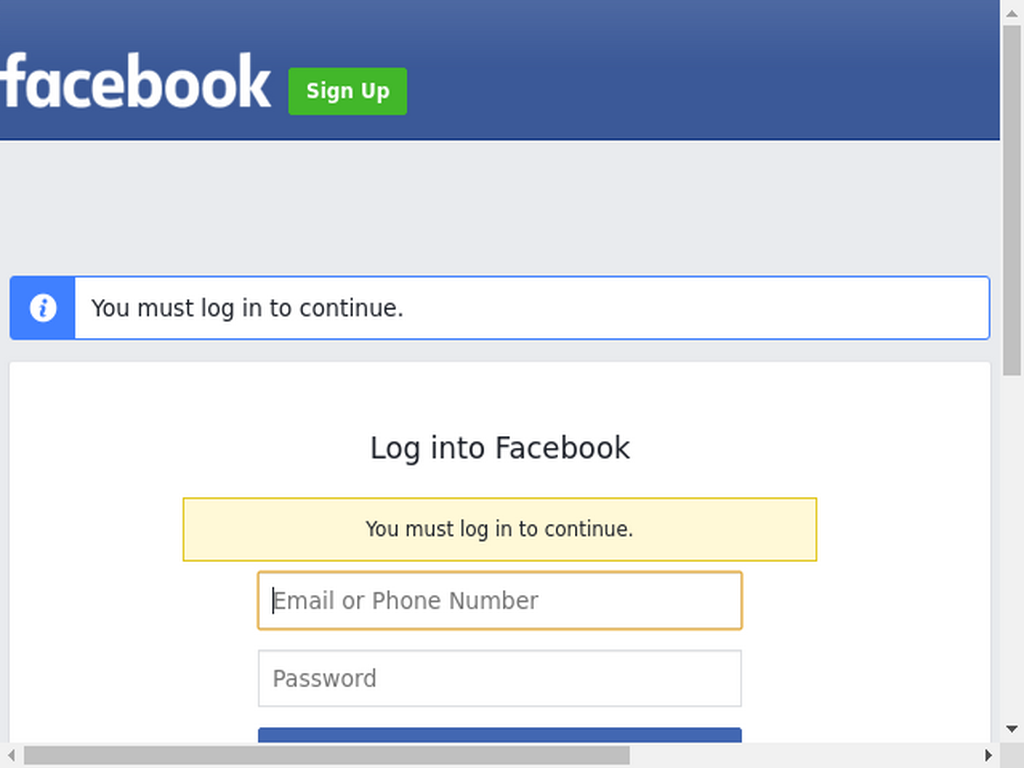Click the vertical scrollbar up arrow
This screenshot has height=768, width=1024.
(1012, 12)
